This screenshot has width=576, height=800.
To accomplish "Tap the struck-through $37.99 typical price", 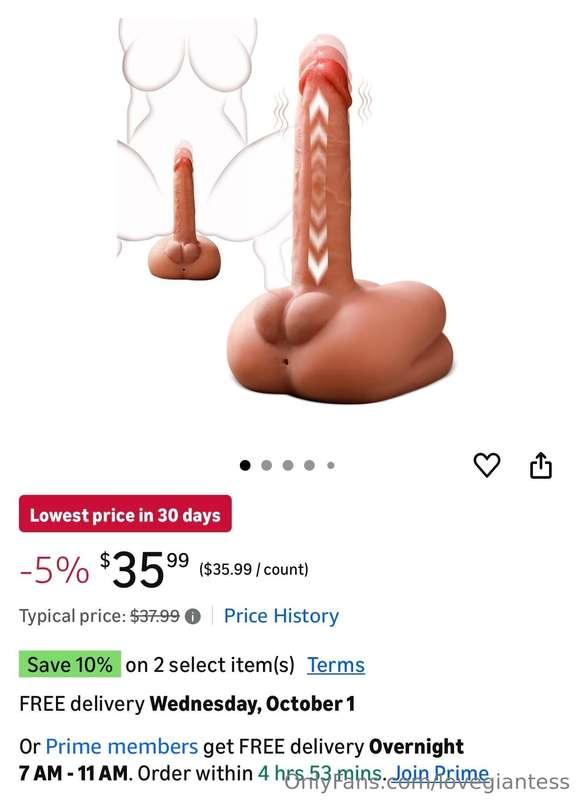I will click(155, 616).
